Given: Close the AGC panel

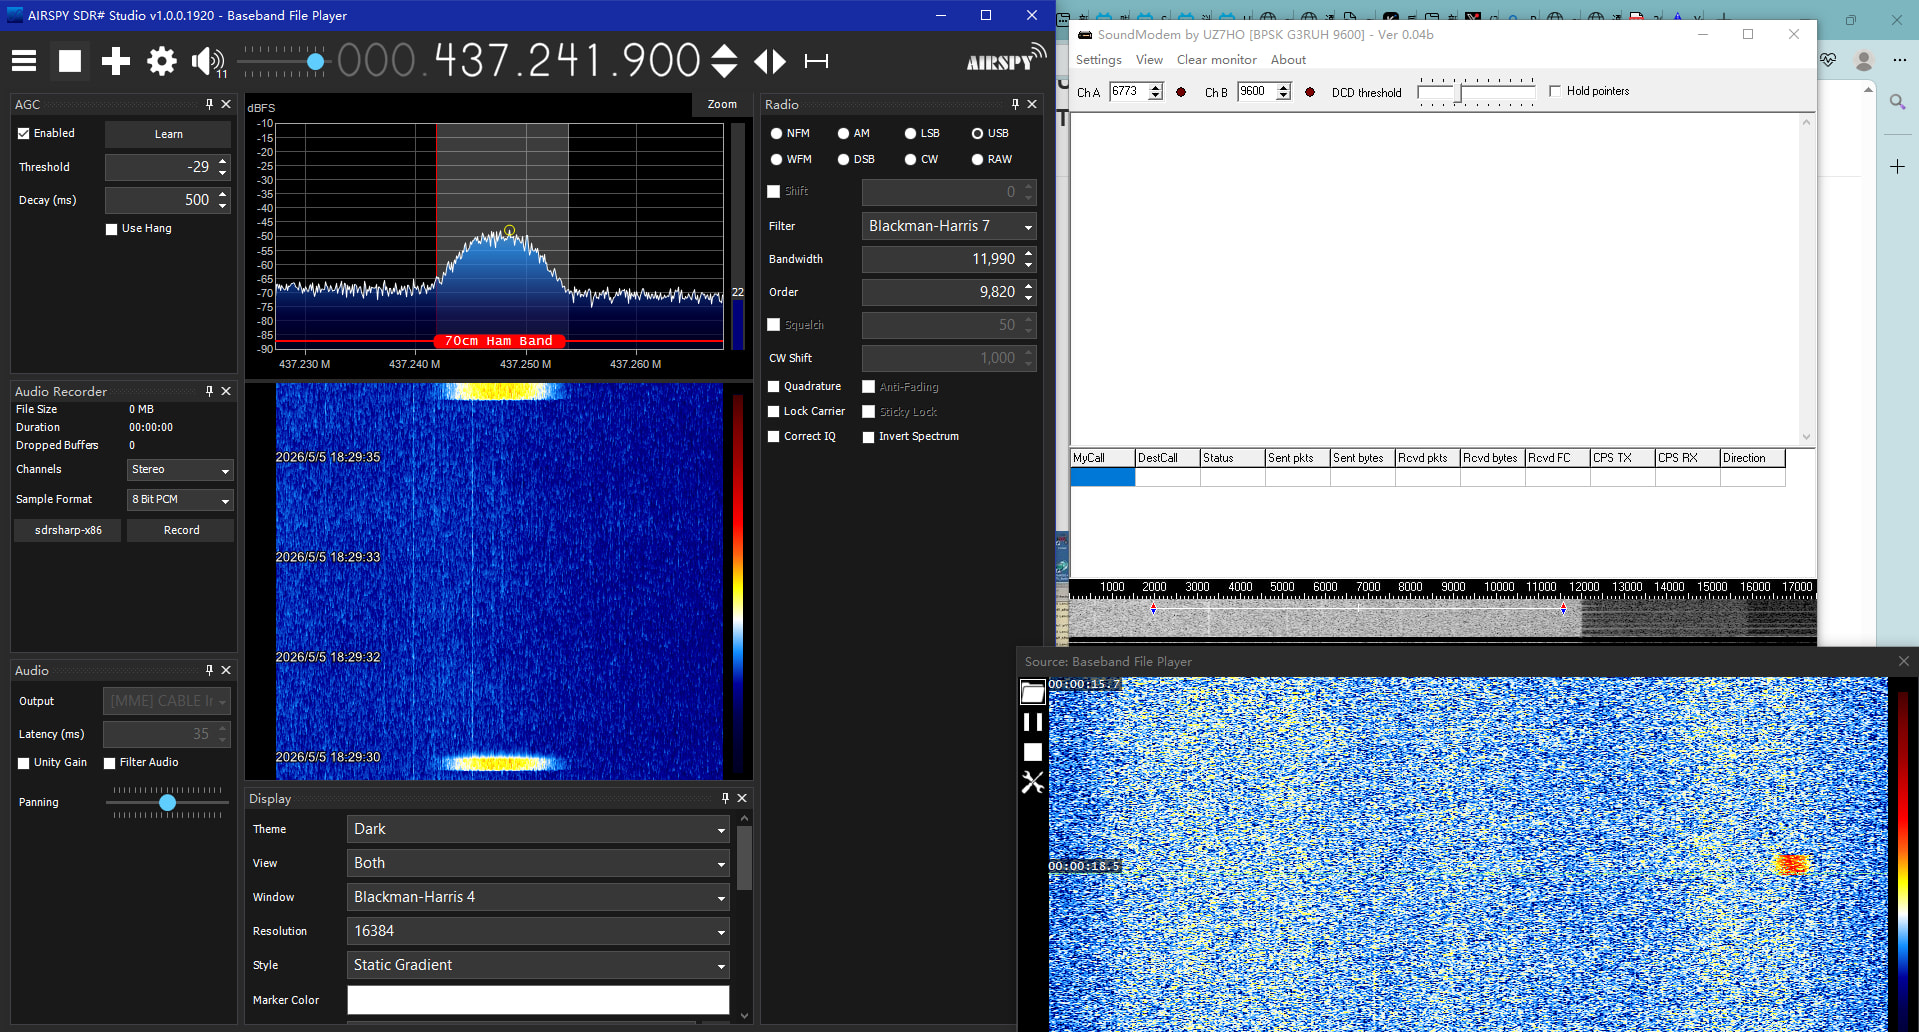Looking at the screenshot, I should pos(226,104).
